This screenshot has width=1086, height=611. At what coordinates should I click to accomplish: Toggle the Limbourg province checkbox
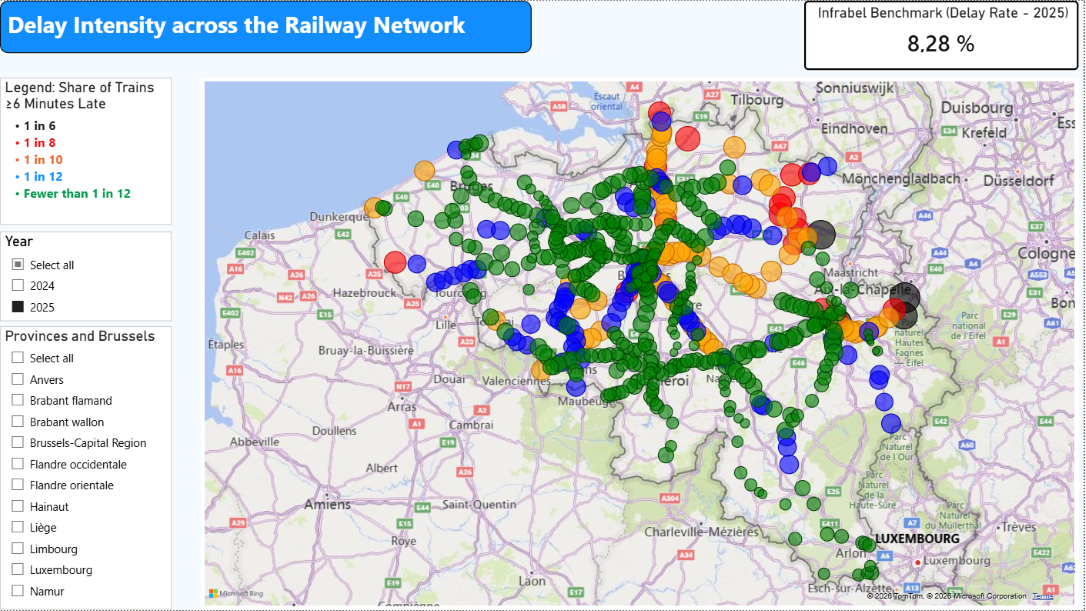click(18, 549)
